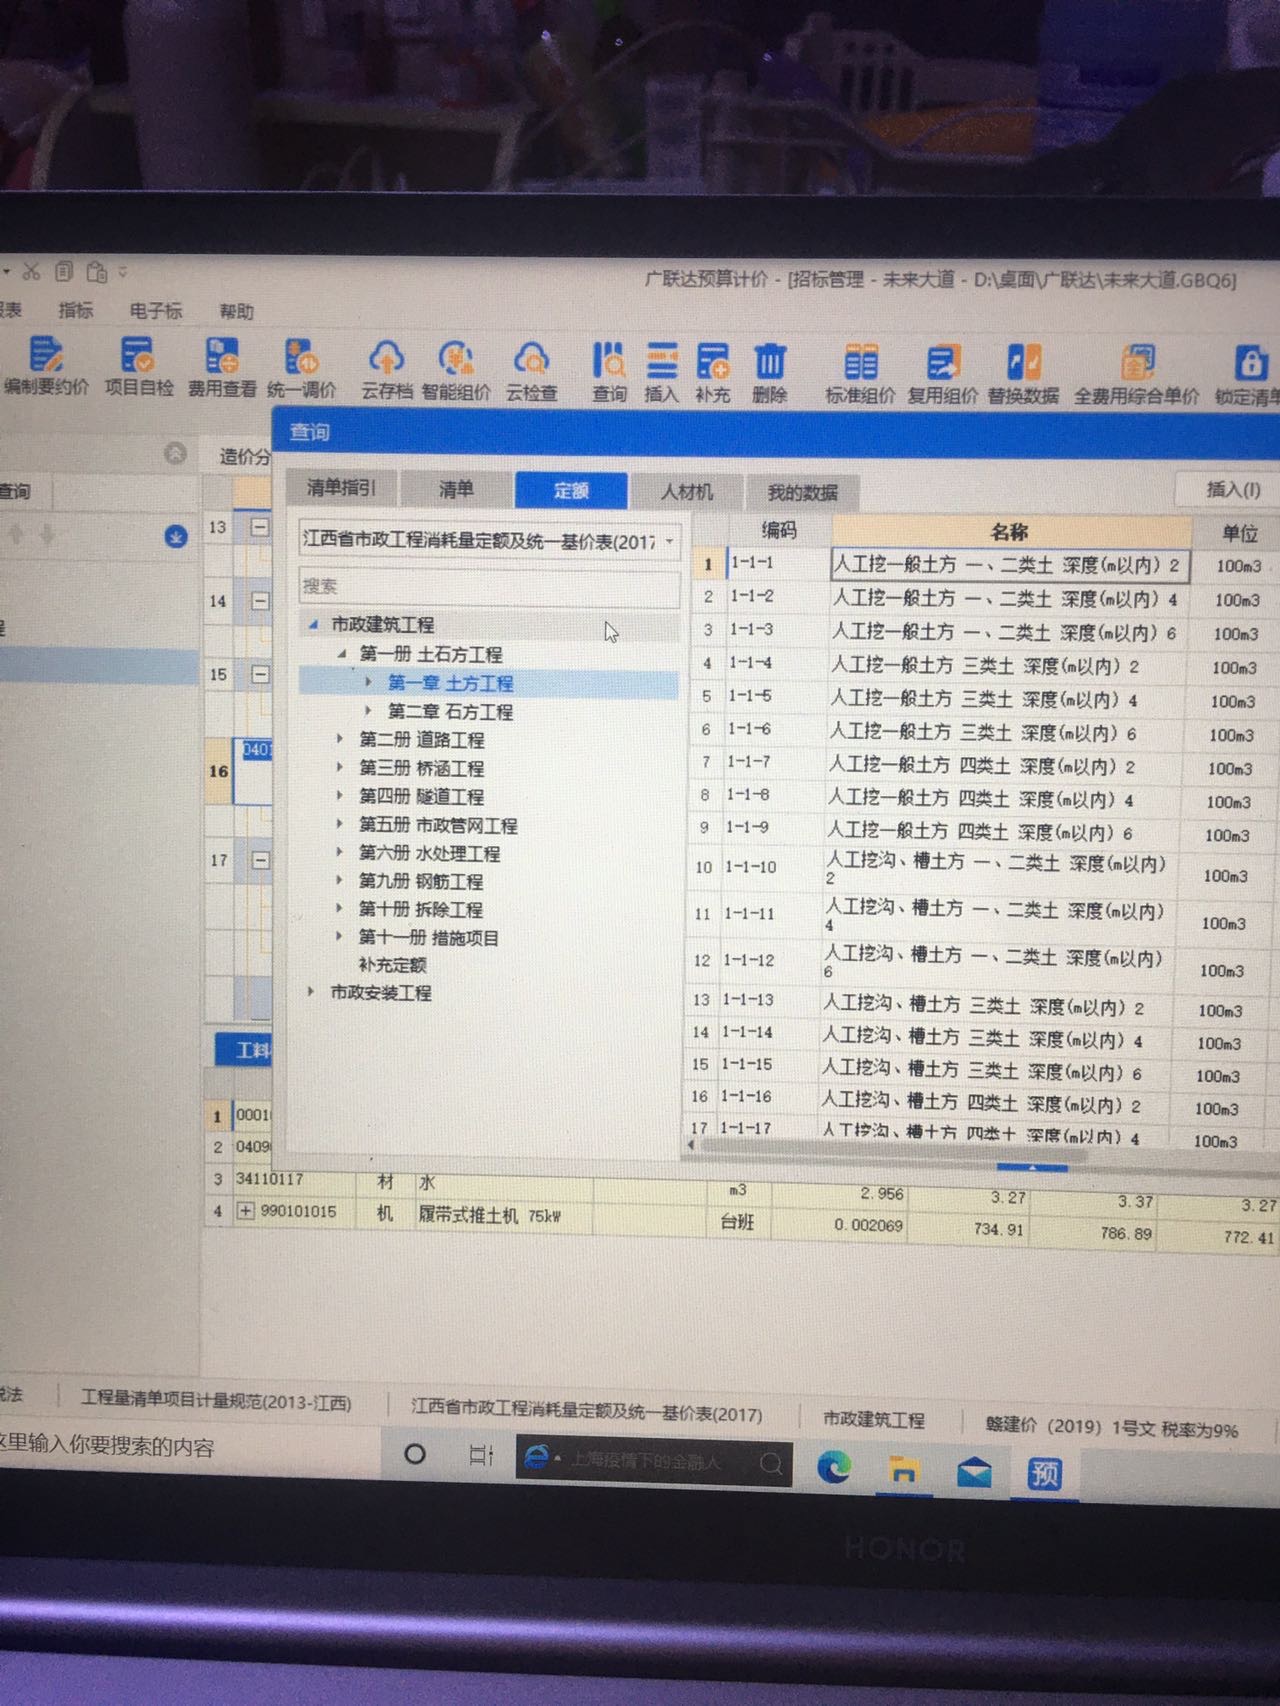Select 第十一册 措施项目
The image size is (1280, 1706).
coord(428,937)
